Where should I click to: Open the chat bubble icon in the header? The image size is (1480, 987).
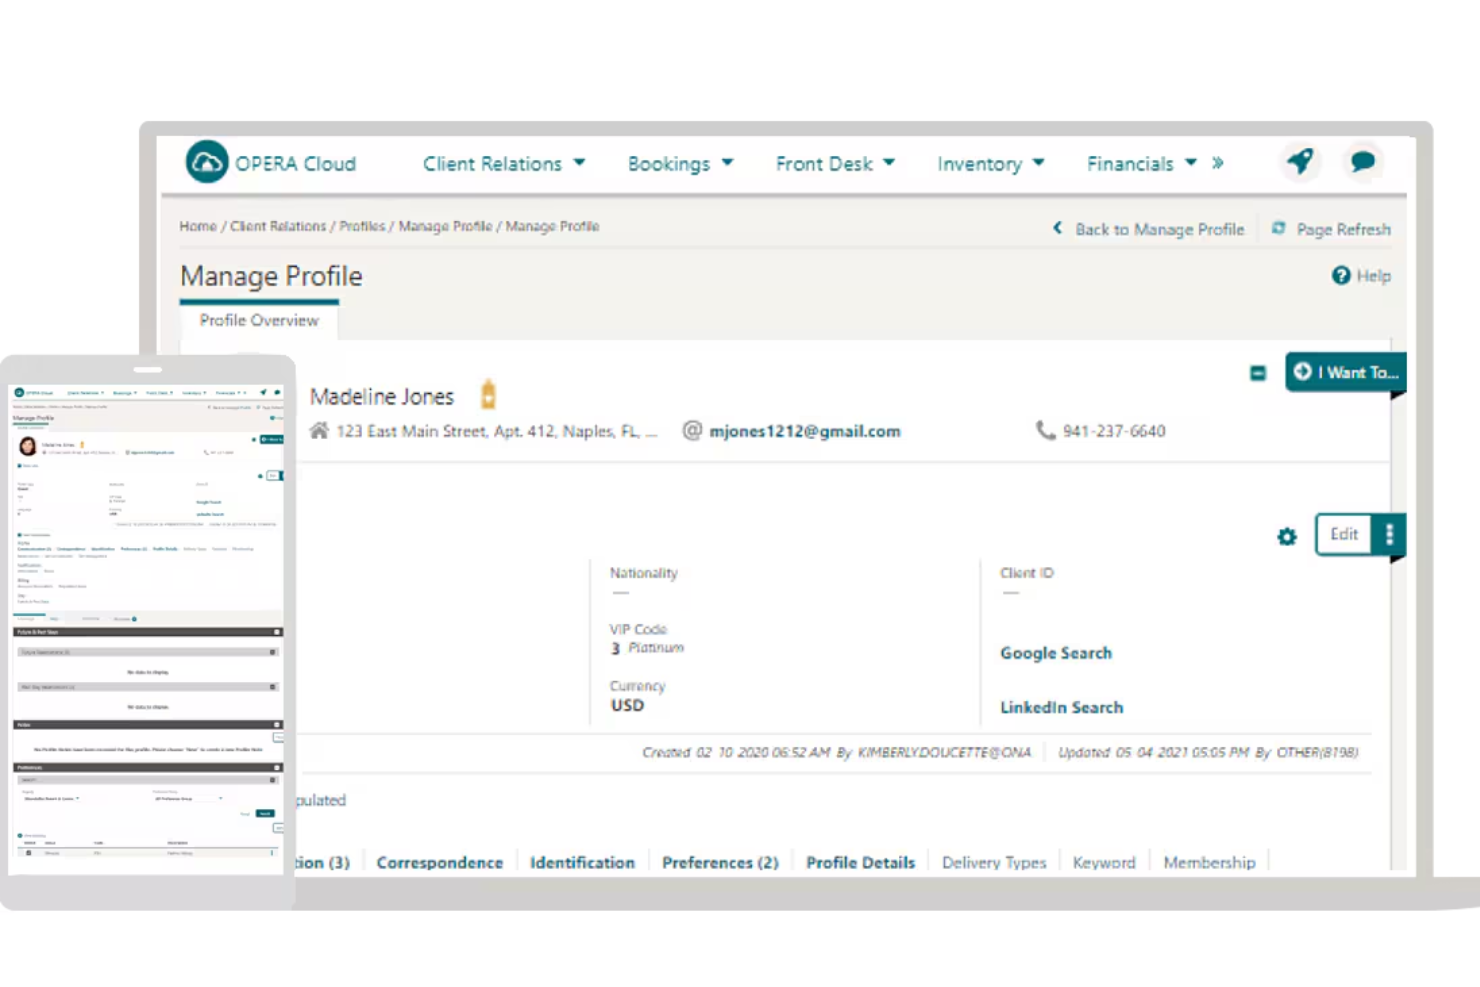pyautogui.click(x=1362, y=160)
